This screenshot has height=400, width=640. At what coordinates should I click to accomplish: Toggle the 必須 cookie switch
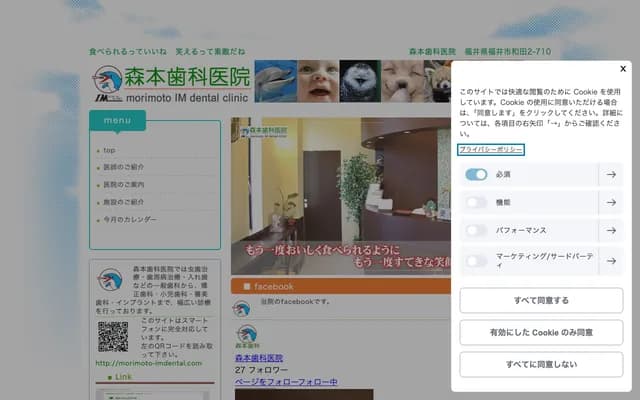tap(476, 175)
